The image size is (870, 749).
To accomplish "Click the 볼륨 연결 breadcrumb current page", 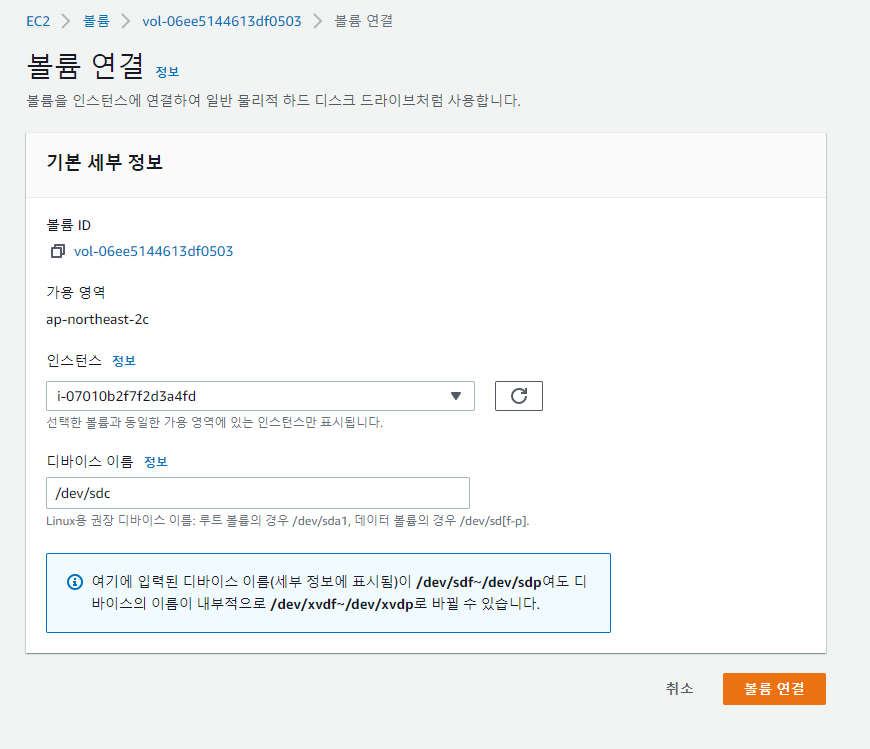I will pyautogui.click(x=364, y=21).
